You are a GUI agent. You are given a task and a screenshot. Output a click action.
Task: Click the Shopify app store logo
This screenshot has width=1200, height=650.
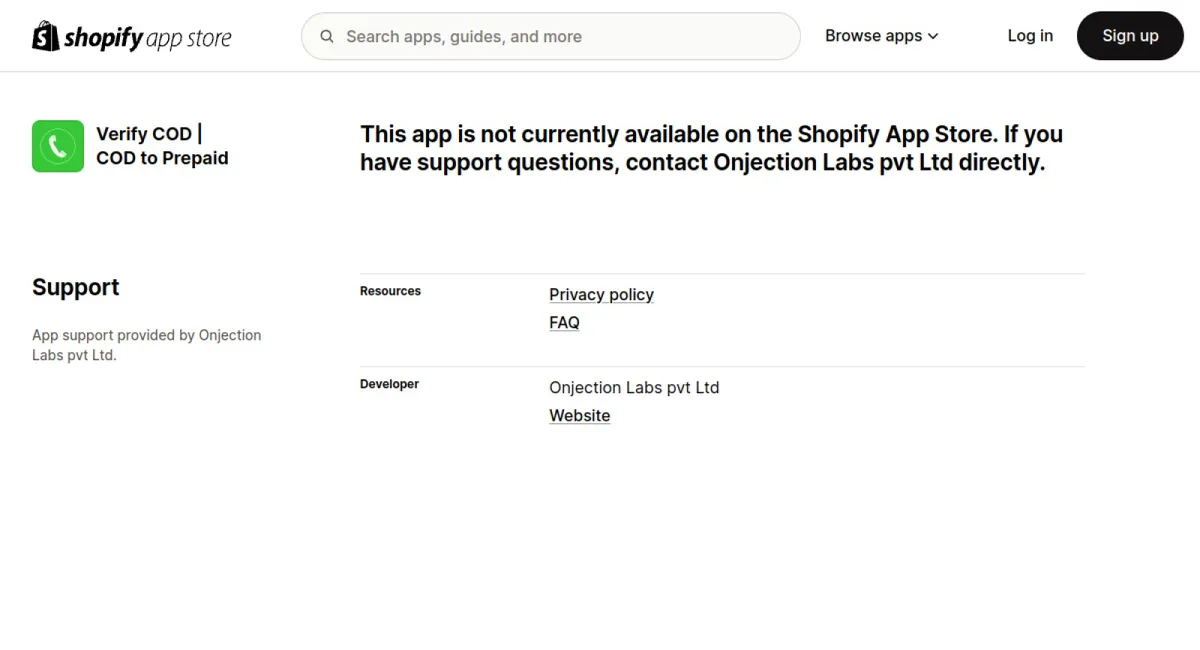click(x=132, y=36)
